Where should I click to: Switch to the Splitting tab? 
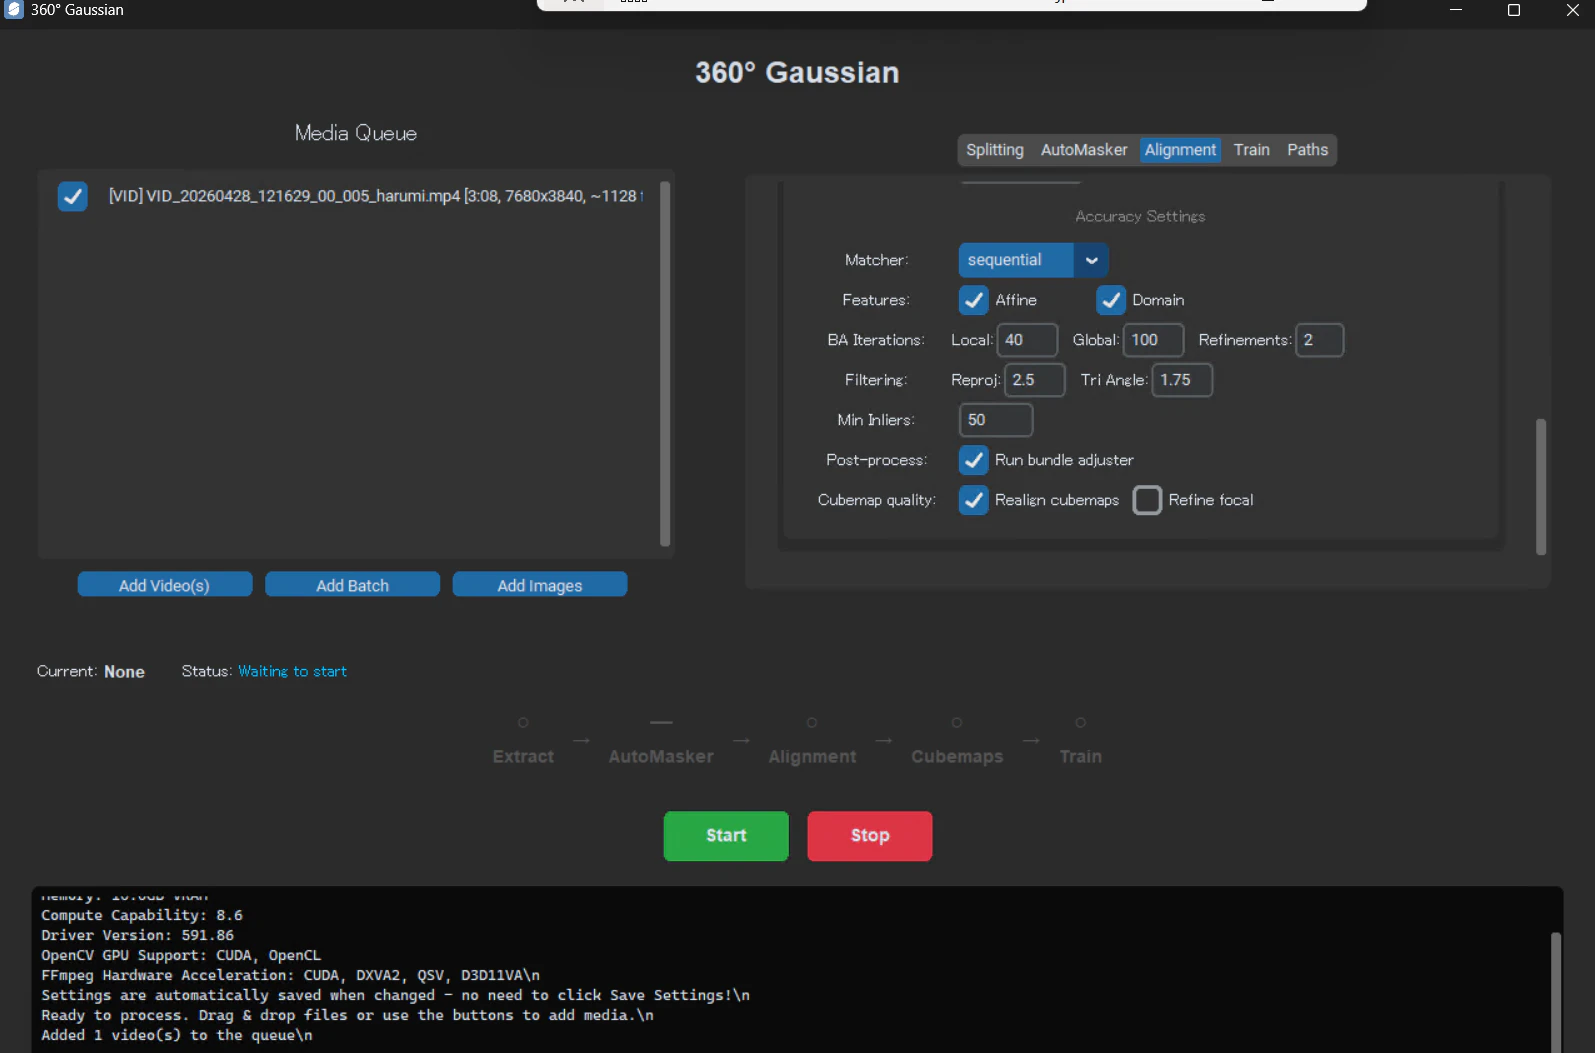click(995, 150)
